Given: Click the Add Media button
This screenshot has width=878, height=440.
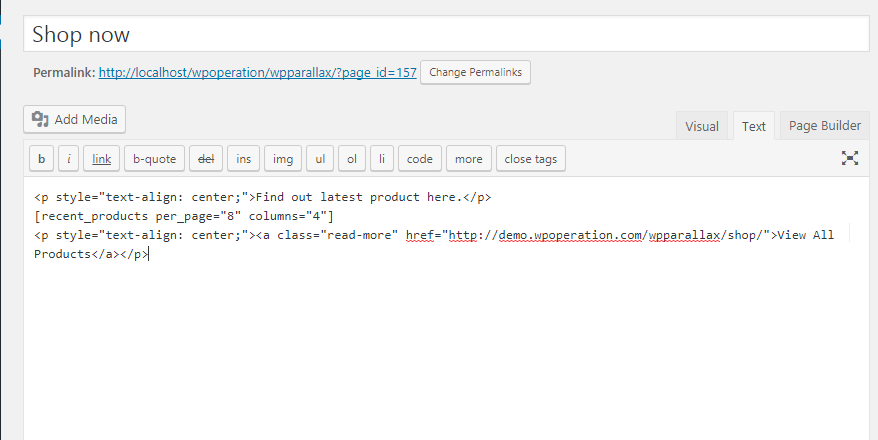Looking at the screenshot, I should pos(75,120).
